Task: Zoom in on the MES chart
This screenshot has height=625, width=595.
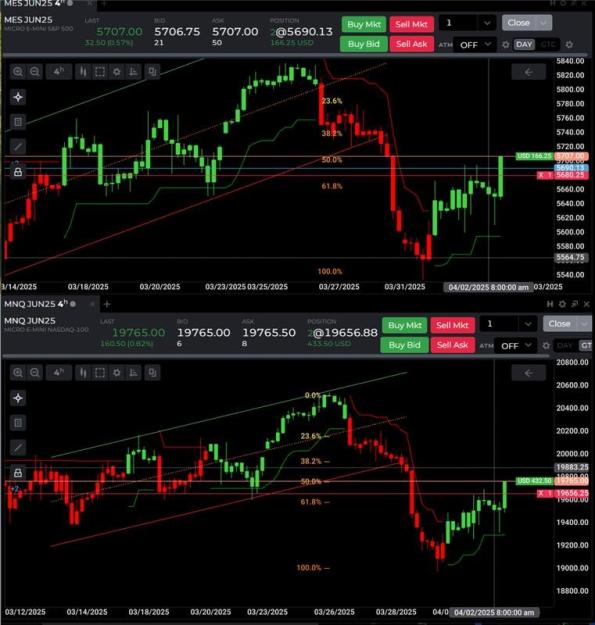Action: tap(18, 72)
